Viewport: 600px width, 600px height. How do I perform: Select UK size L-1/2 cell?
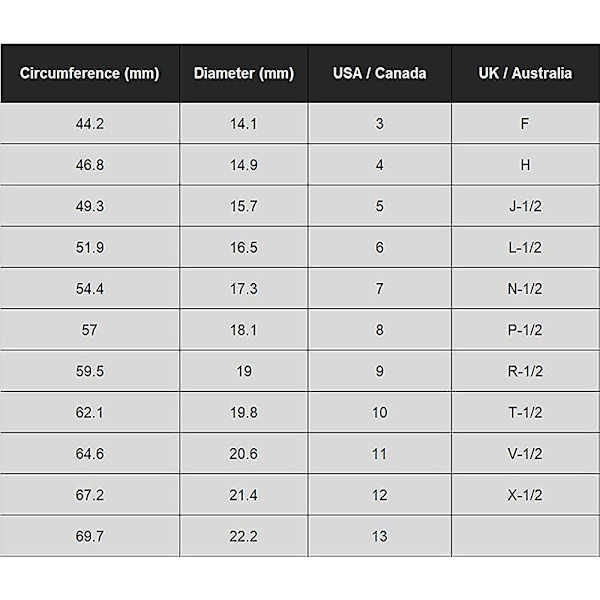coord(525,248)
